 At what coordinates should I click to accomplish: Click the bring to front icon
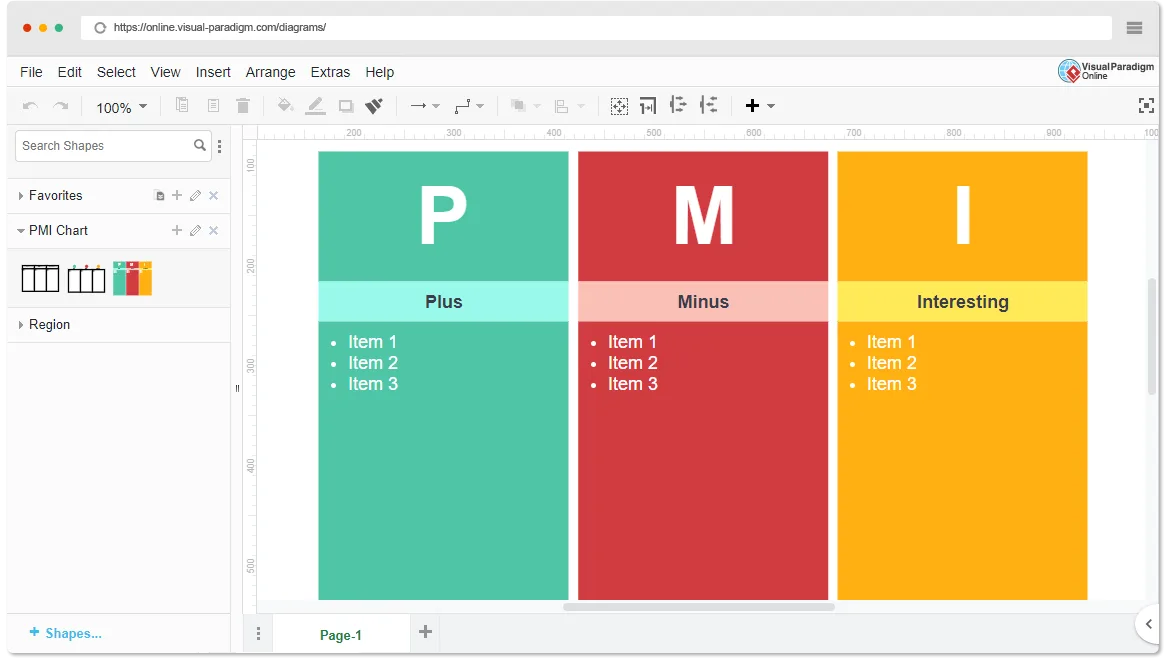pos(518,106)
